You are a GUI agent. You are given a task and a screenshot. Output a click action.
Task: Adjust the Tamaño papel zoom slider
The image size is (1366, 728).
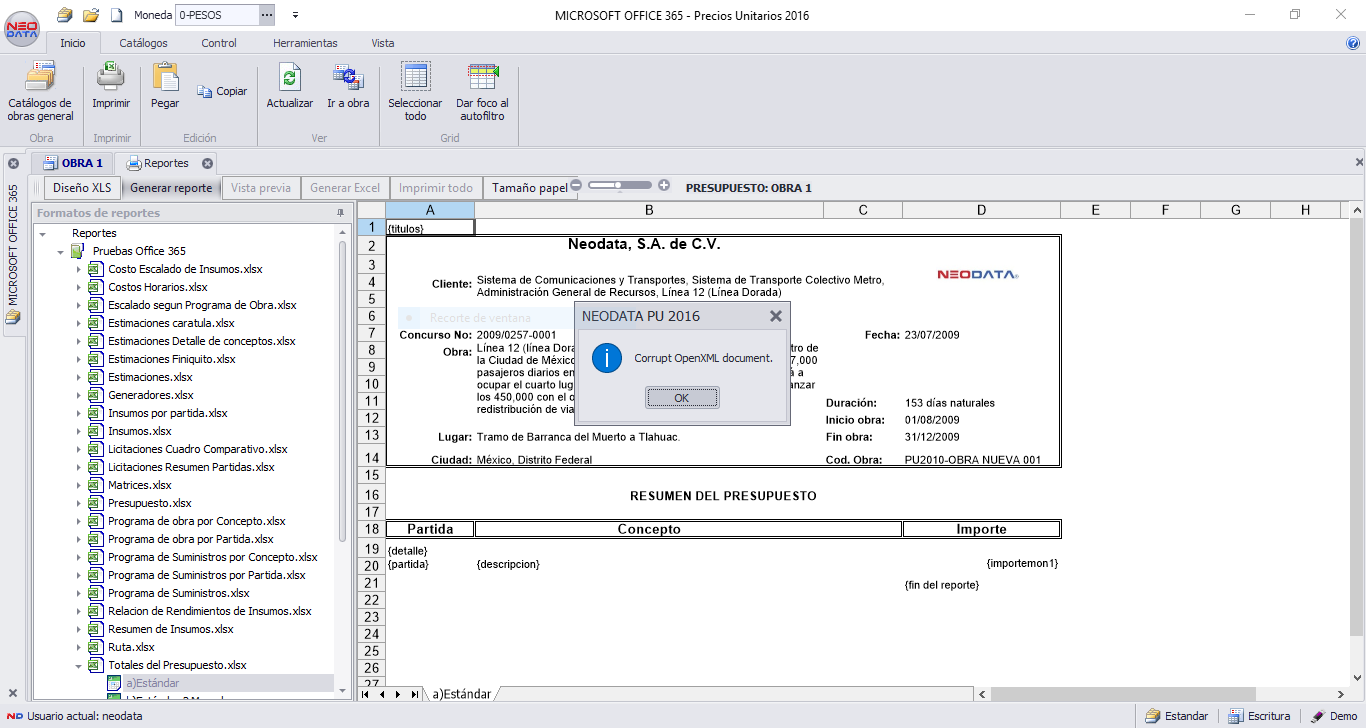coord(619,186)
